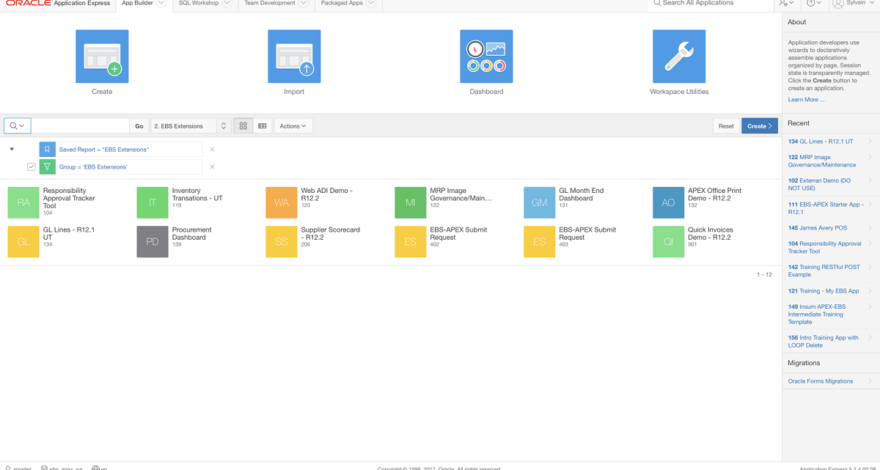Image resolution: width=880 pixels, height=470 pixels.
Task: Open Inventory Transations IT app icon
Action: pos(153,203)
